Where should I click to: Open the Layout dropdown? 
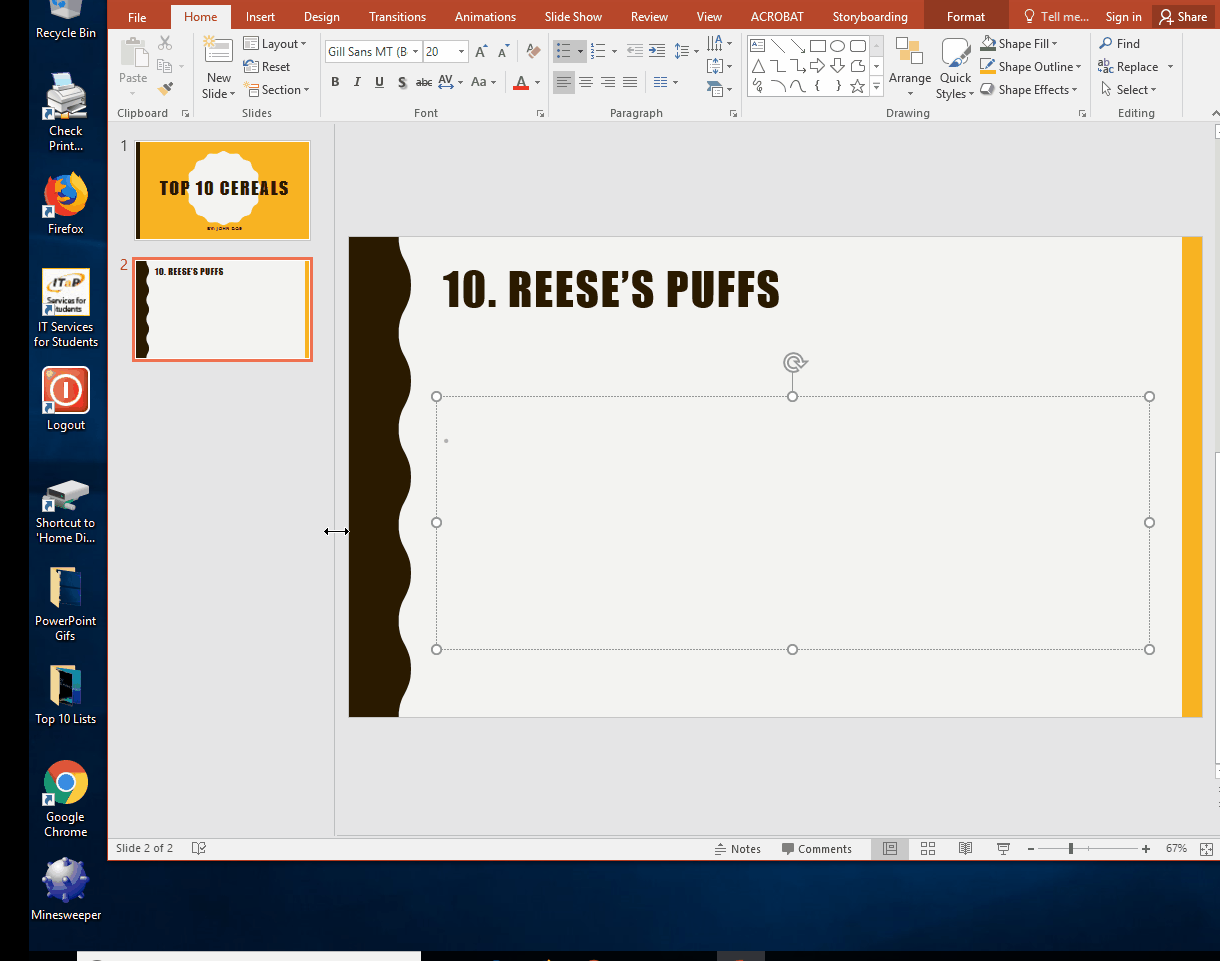click(275, 44)
